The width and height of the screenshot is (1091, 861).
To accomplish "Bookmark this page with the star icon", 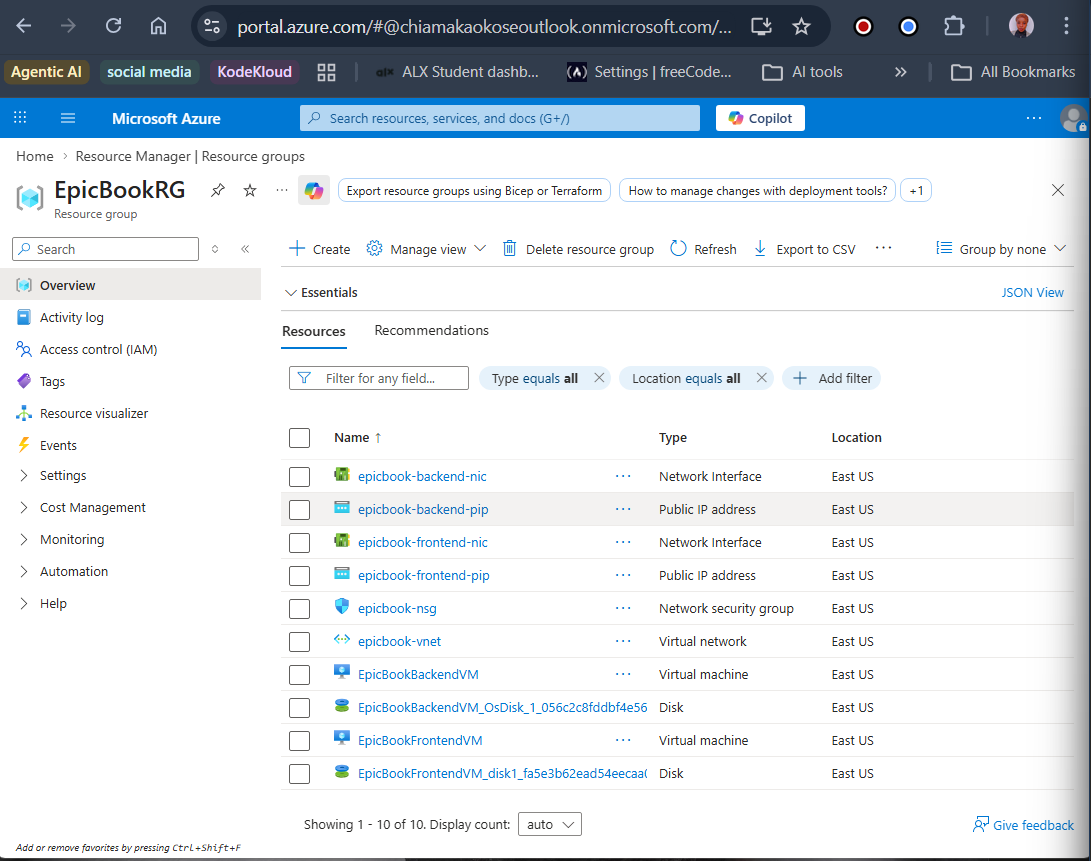I will click(802, 26).
